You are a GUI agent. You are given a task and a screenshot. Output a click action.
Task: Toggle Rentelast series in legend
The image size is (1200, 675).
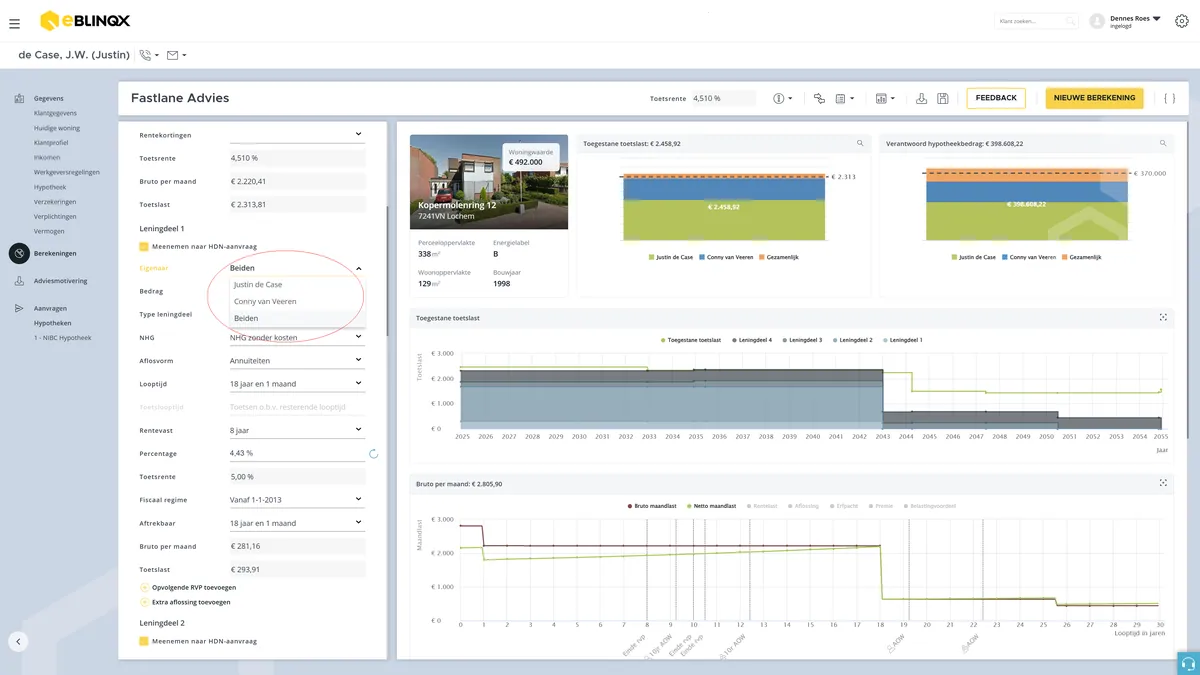click(x=761, y=506)
